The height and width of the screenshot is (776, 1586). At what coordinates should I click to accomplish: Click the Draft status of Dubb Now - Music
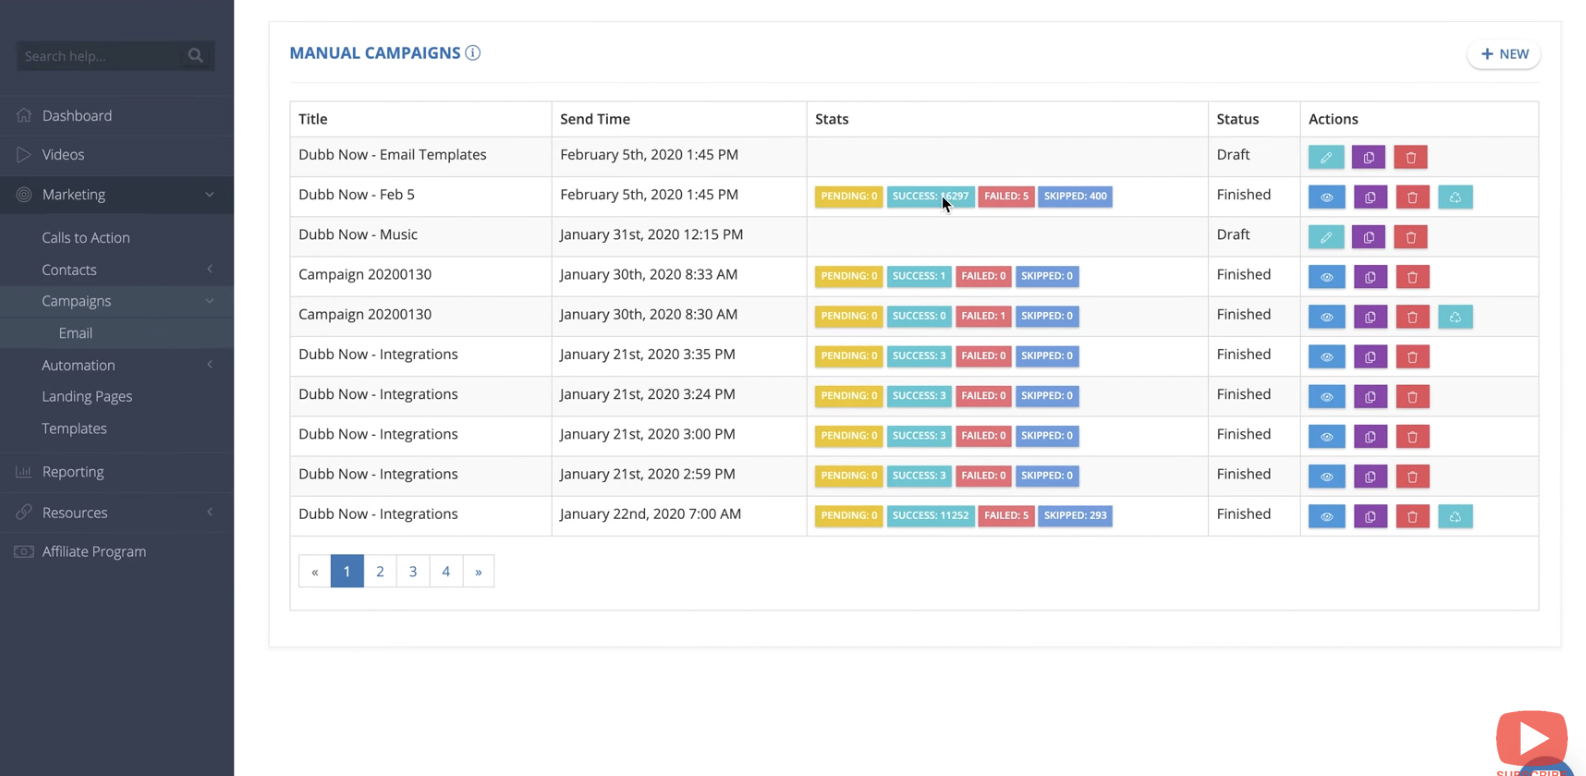1233,235
